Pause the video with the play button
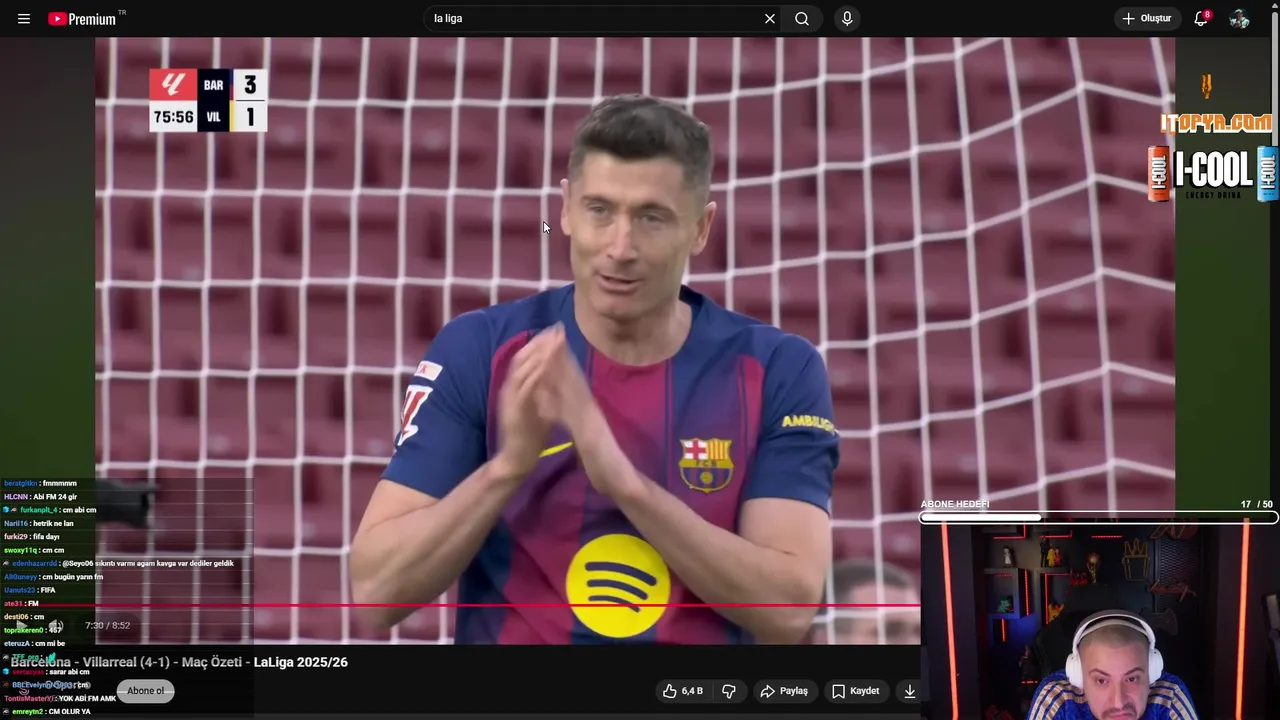1280x720 pixels. [x=22, y=626]
